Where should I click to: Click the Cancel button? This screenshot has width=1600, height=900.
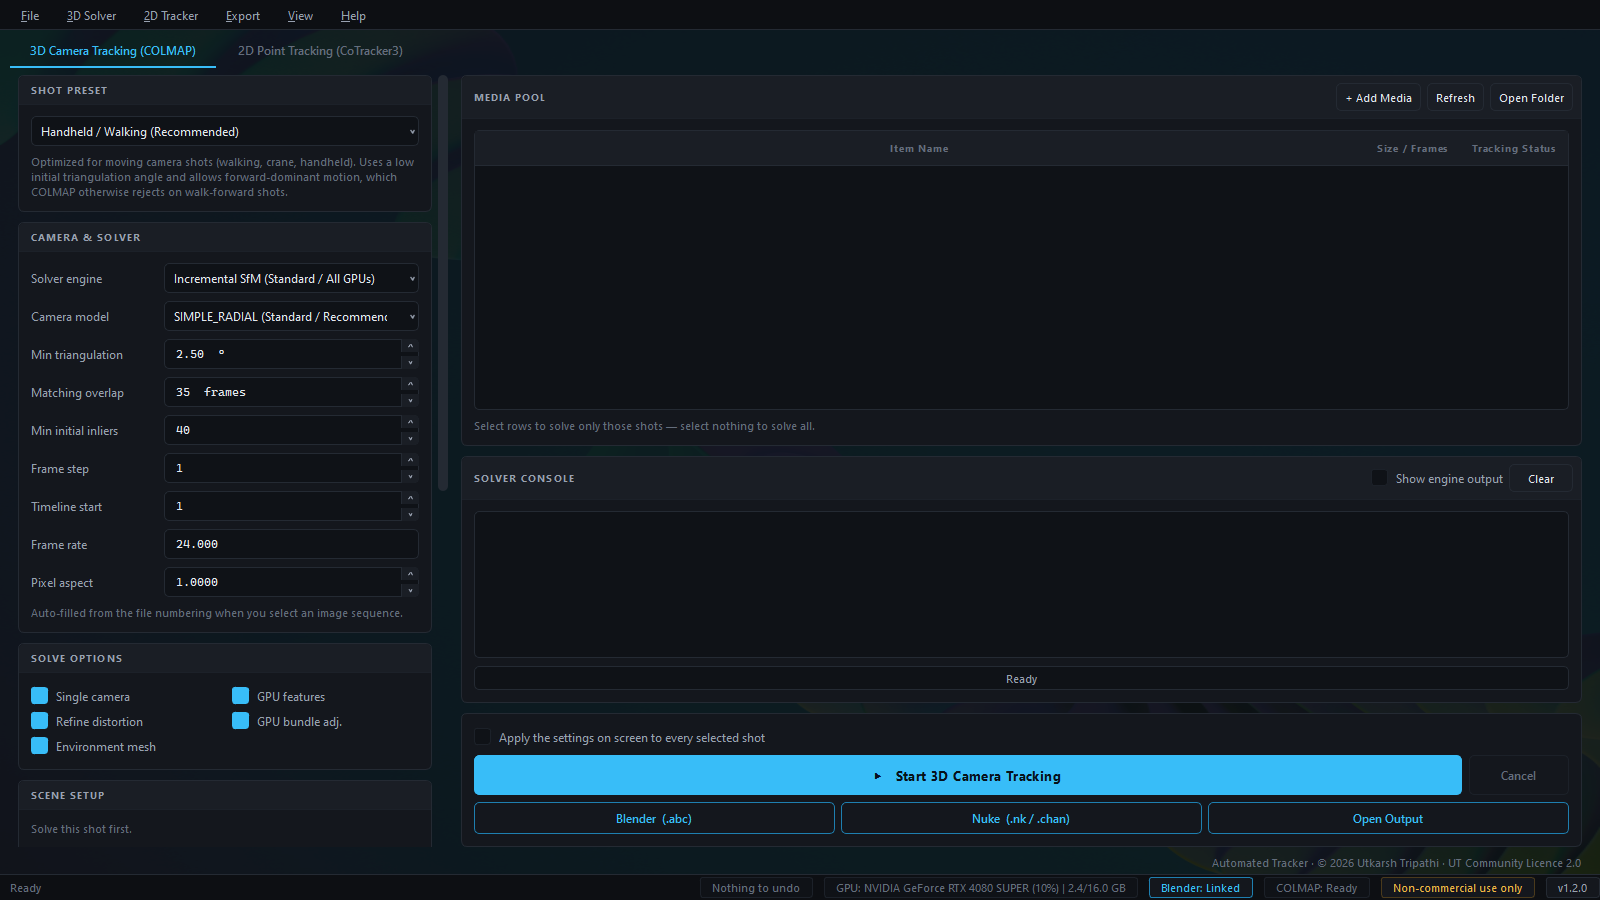pos(1518,776)
